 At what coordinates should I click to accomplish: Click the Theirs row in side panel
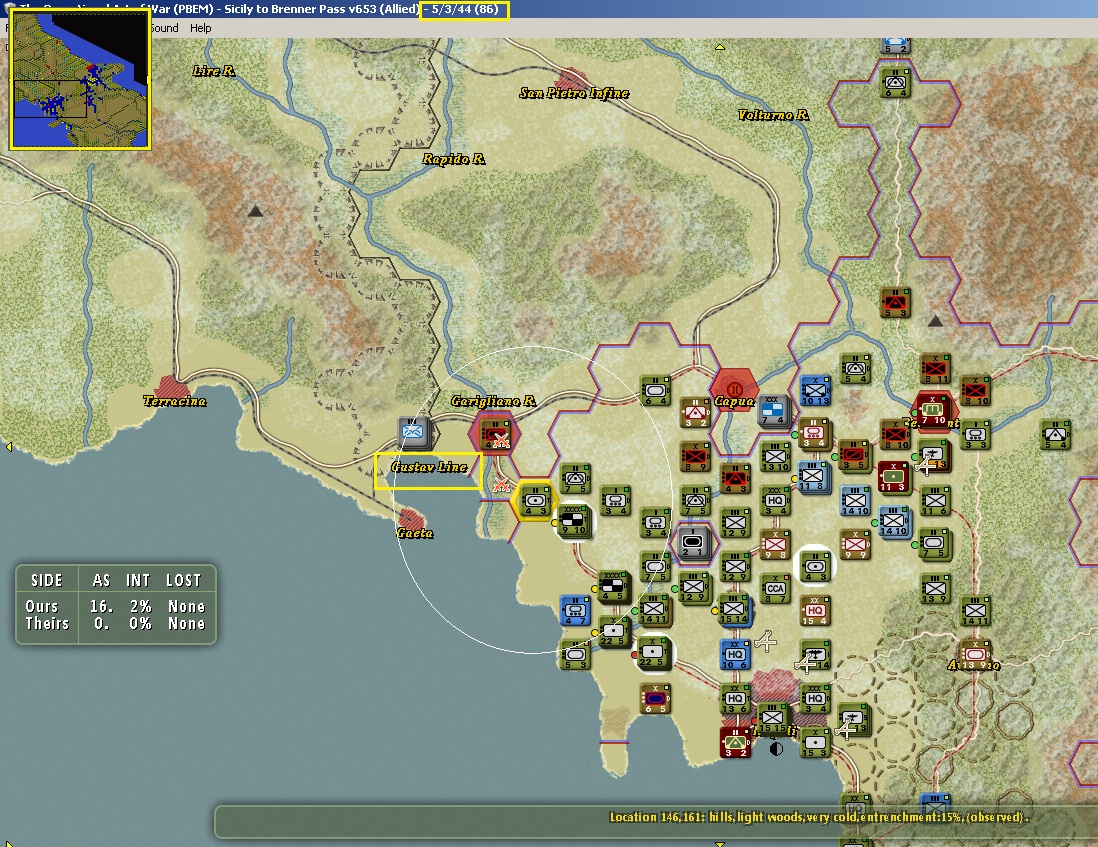coord(116,623)
